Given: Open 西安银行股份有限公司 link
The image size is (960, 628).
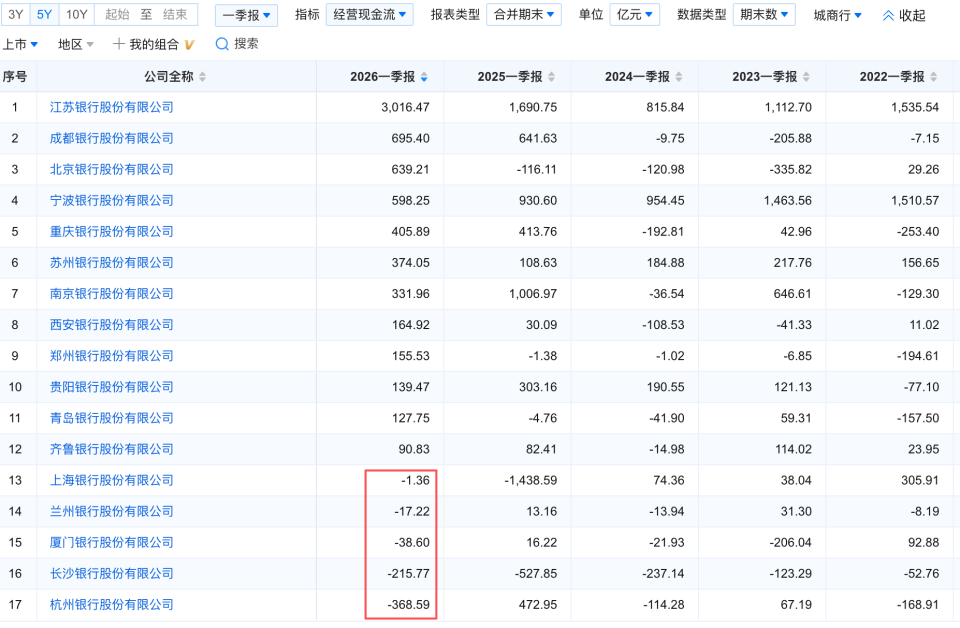Looking at the screenshot, I should point(111,325).
